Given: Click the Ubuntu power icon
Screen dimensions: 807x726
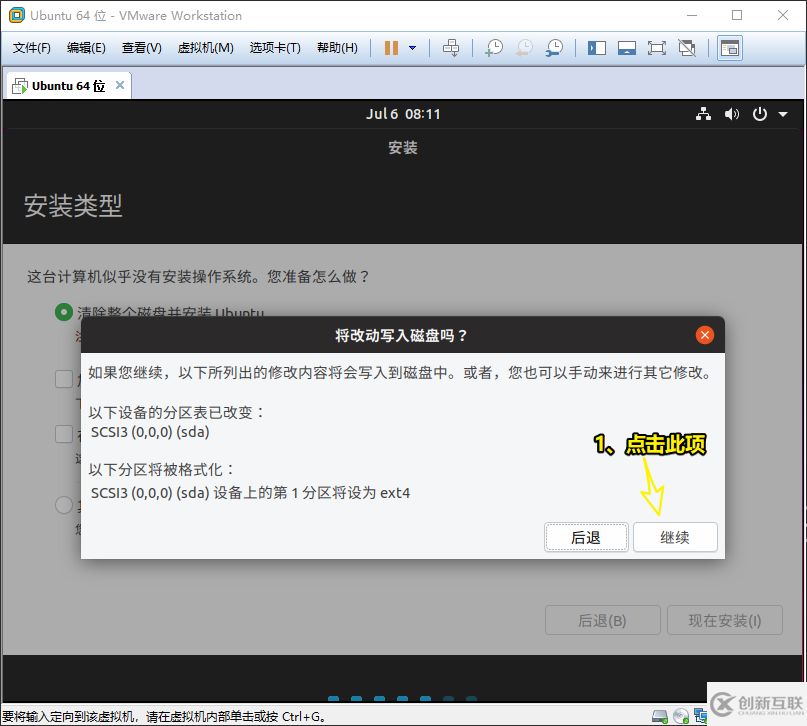Looking at the screenshot, I should [760, 114].
